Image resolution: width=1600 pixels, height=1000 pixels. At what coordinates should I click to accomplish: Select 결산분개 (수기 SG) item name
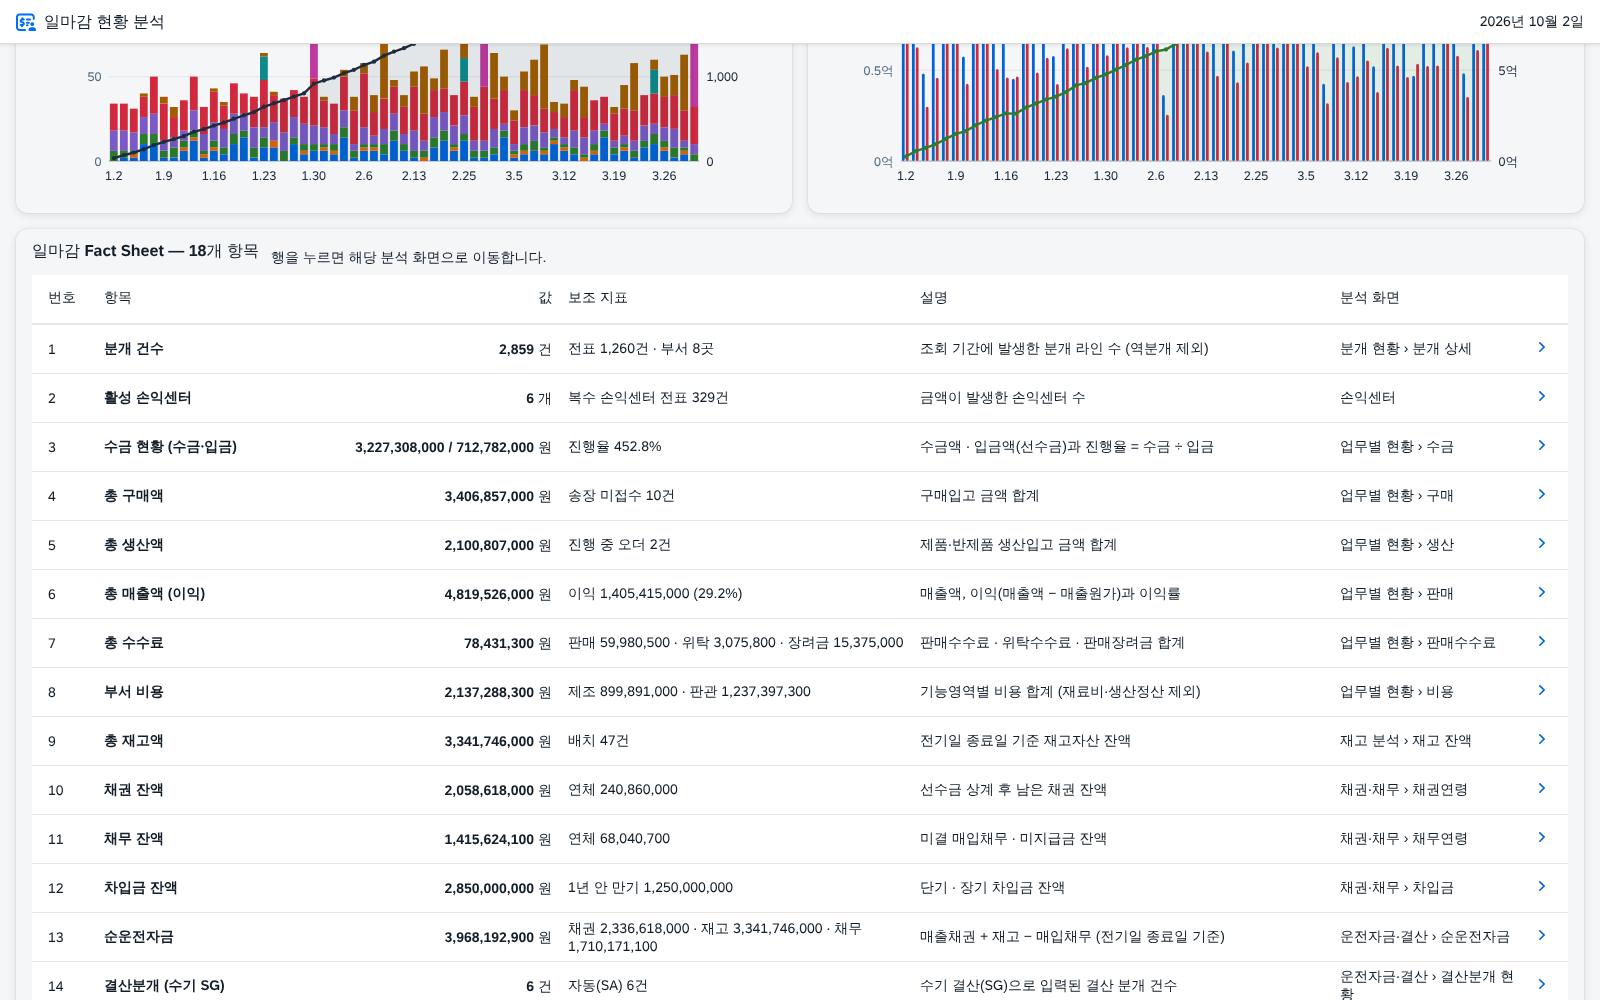(164, 986)
